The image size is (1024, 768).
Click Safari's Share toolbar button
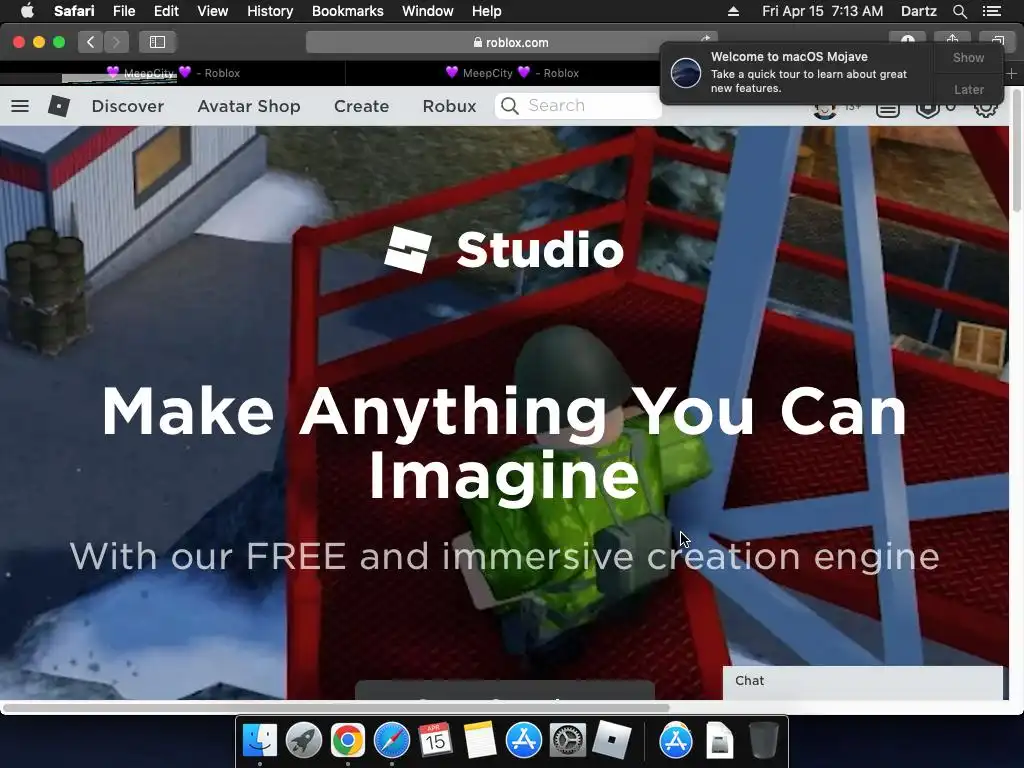[952, 39]
